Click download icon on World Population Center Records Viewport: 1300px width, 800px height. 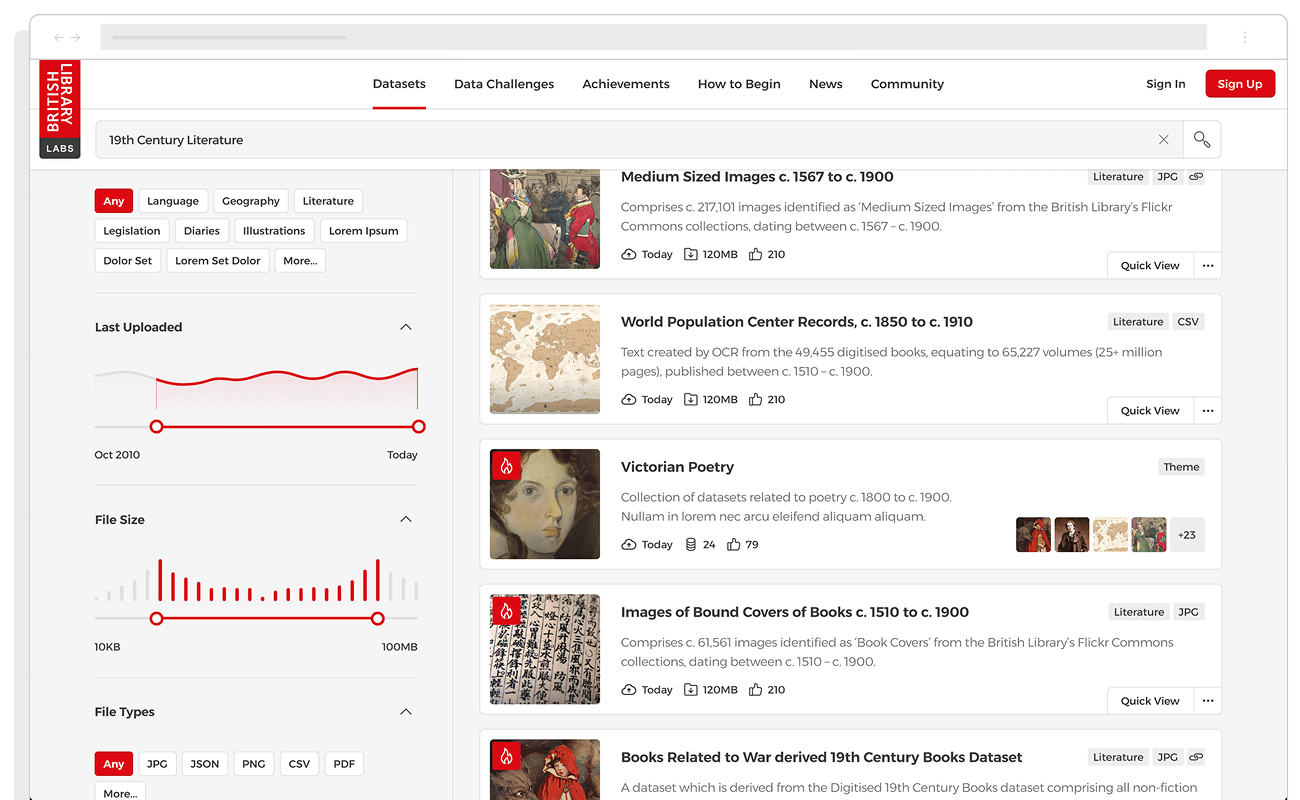pos(691,400)
